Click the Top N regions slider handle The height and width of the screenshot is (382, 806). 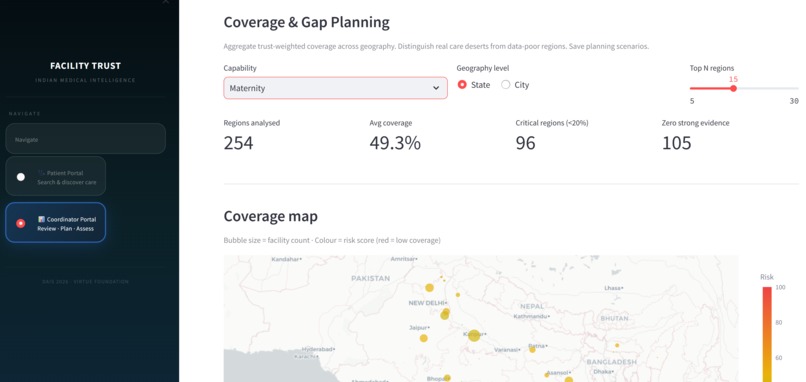(734, 88)
